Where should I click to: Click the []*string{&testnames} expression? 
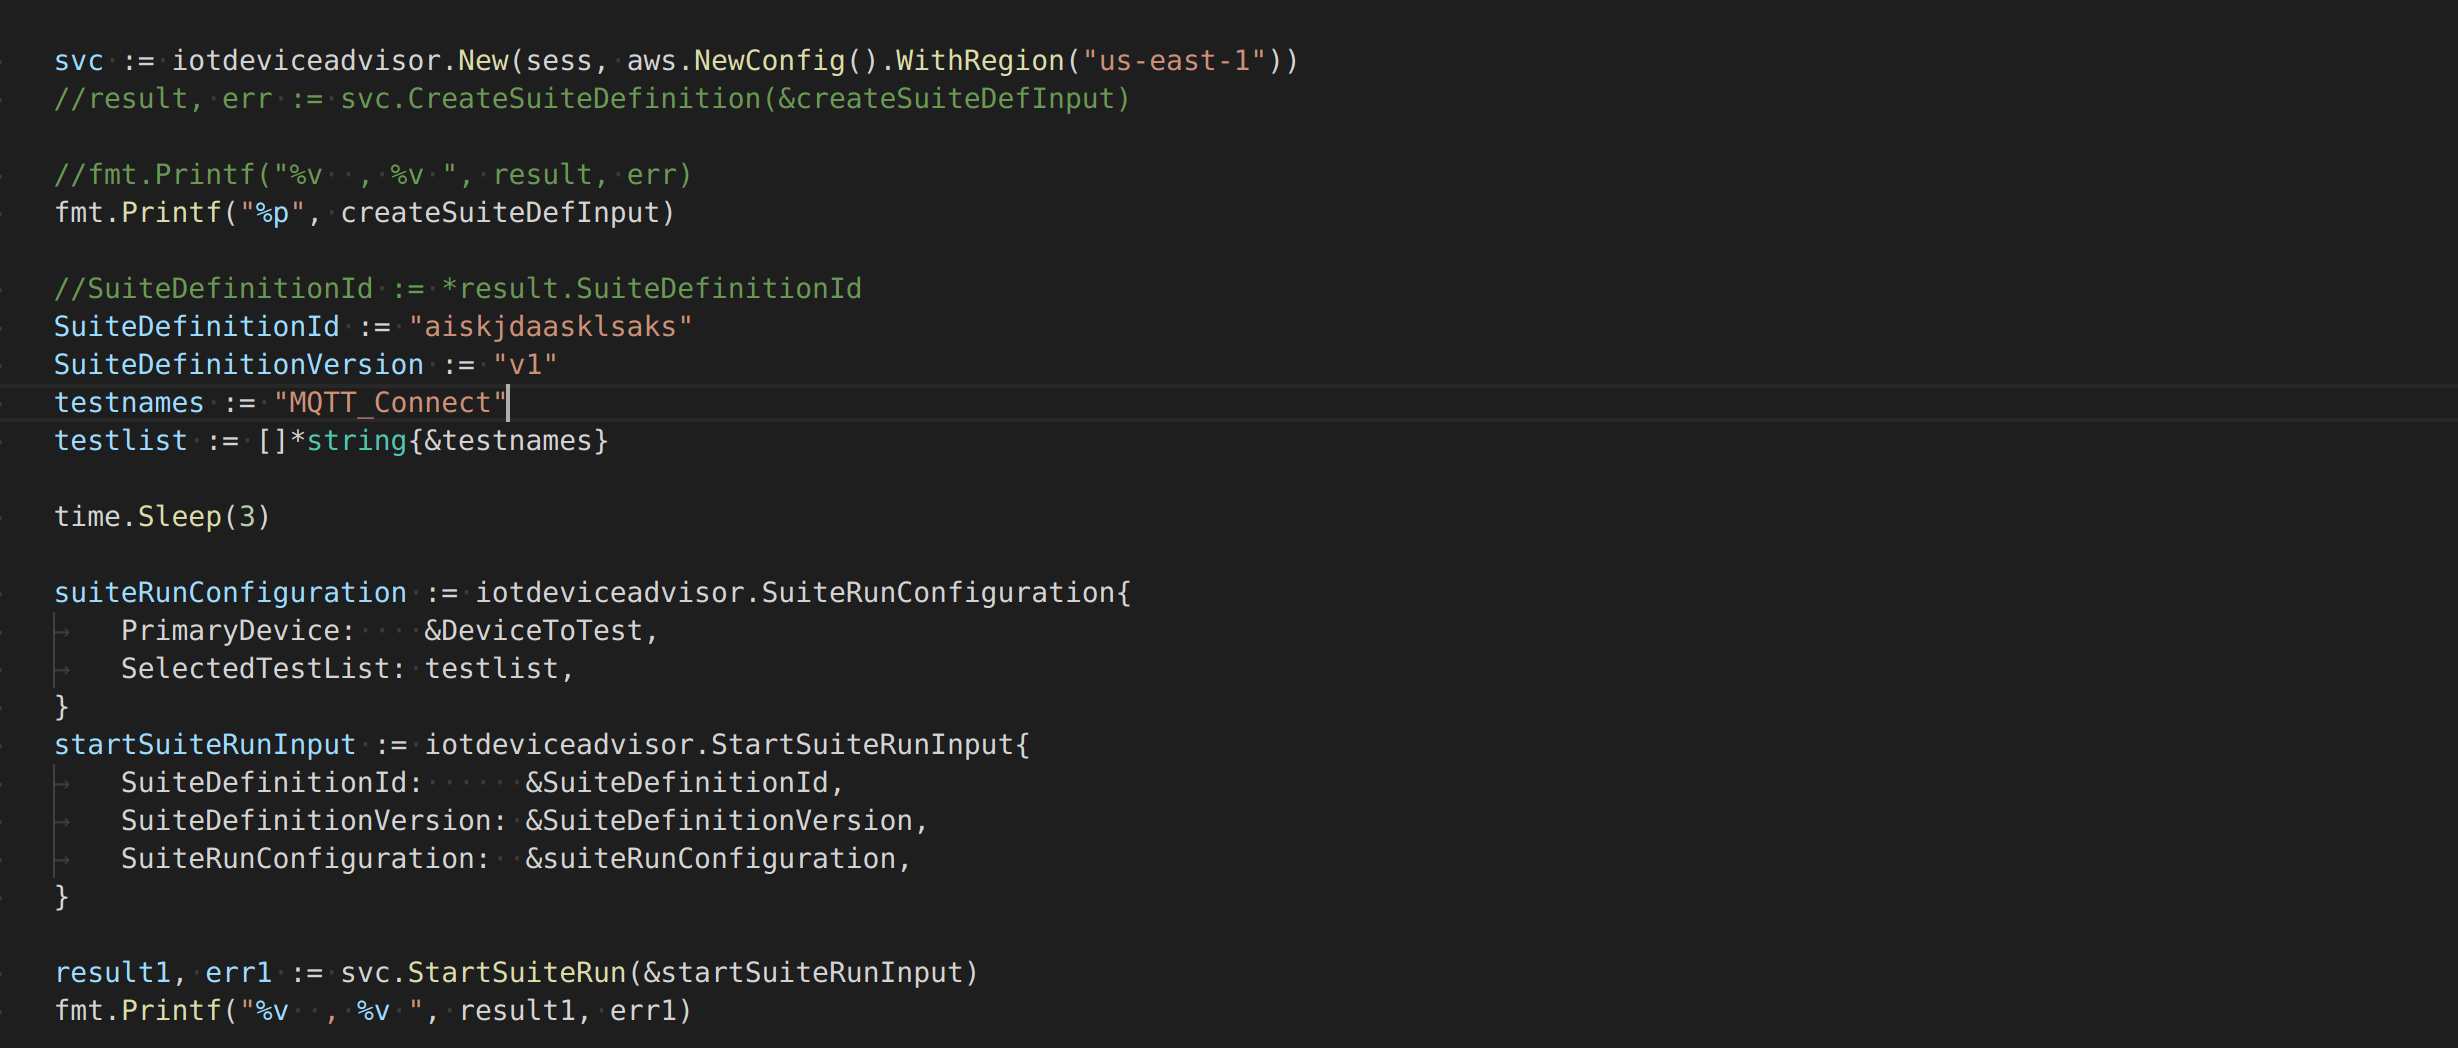pos(433,441)
